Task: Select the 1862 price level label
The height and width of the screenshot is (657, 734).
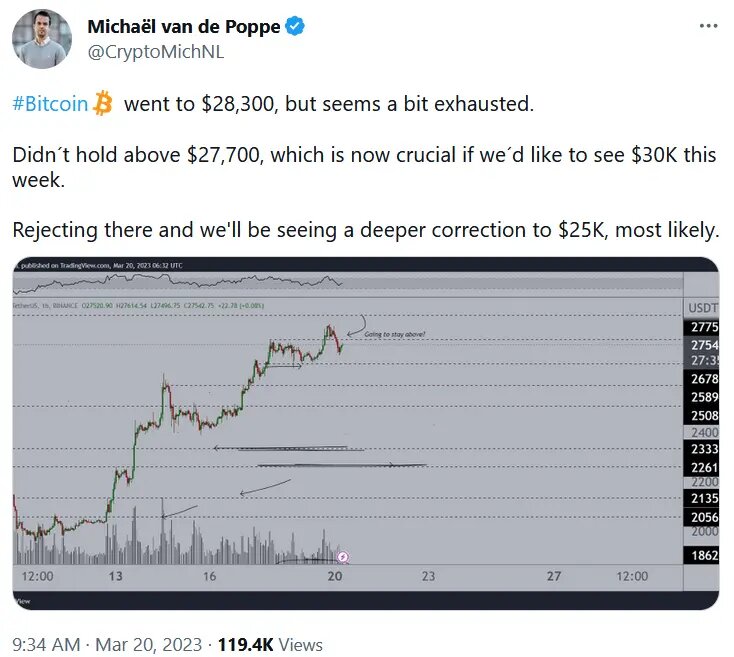Action: [x=702, y=555]
